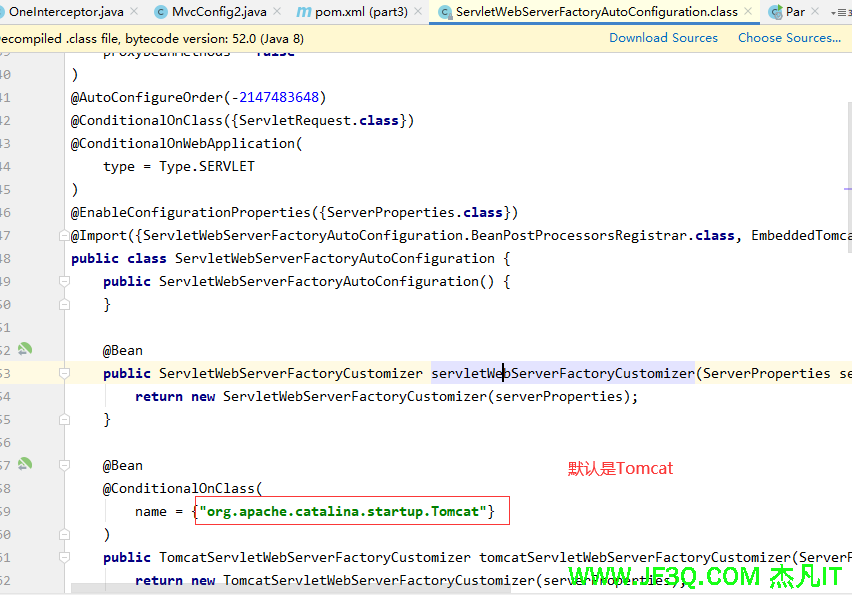Close the ServletWebServerFactoryAutoConfiguration.class tab

pyautogui.click(x=750, y=12)
